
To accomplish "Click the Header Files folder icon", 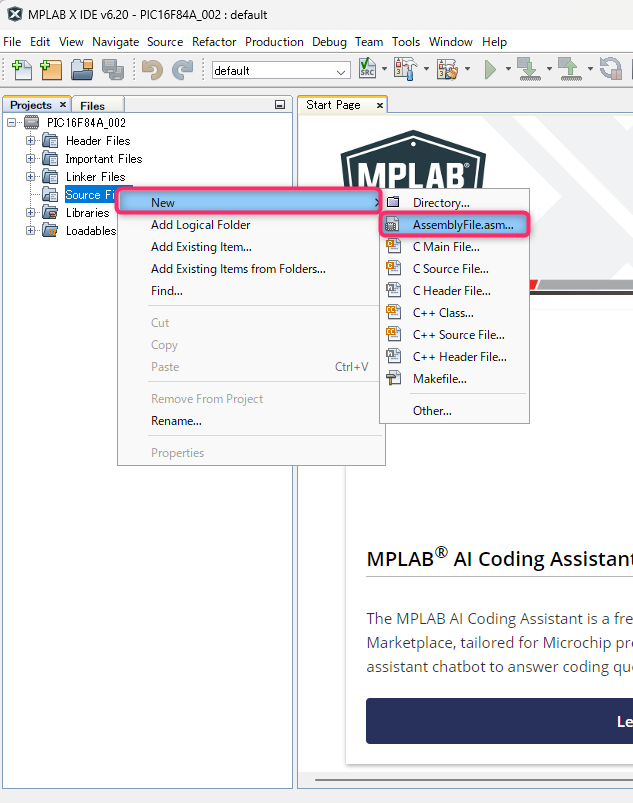I will [50, 140].
